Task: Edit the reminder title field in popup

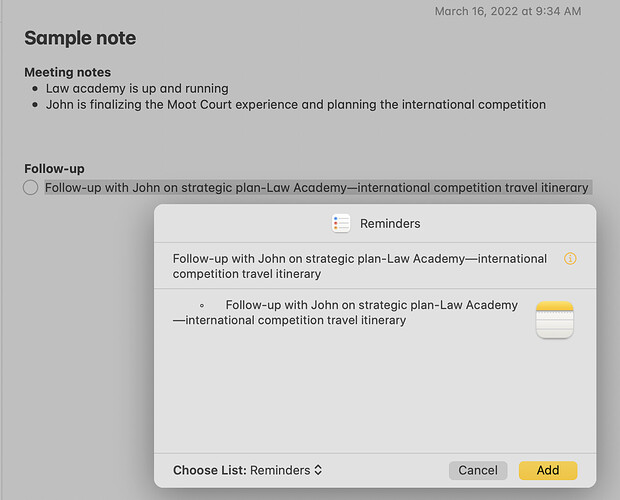Action: (360, 266)
